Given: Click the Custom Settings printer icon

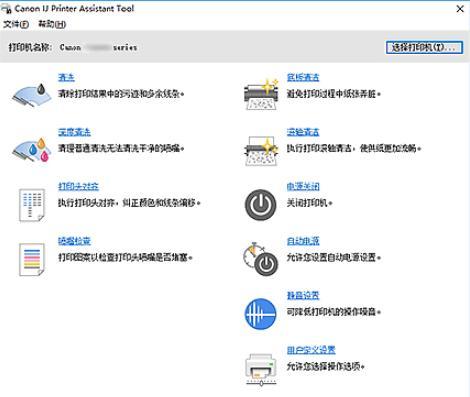Looking at the screenshot, I should [261, 370].
